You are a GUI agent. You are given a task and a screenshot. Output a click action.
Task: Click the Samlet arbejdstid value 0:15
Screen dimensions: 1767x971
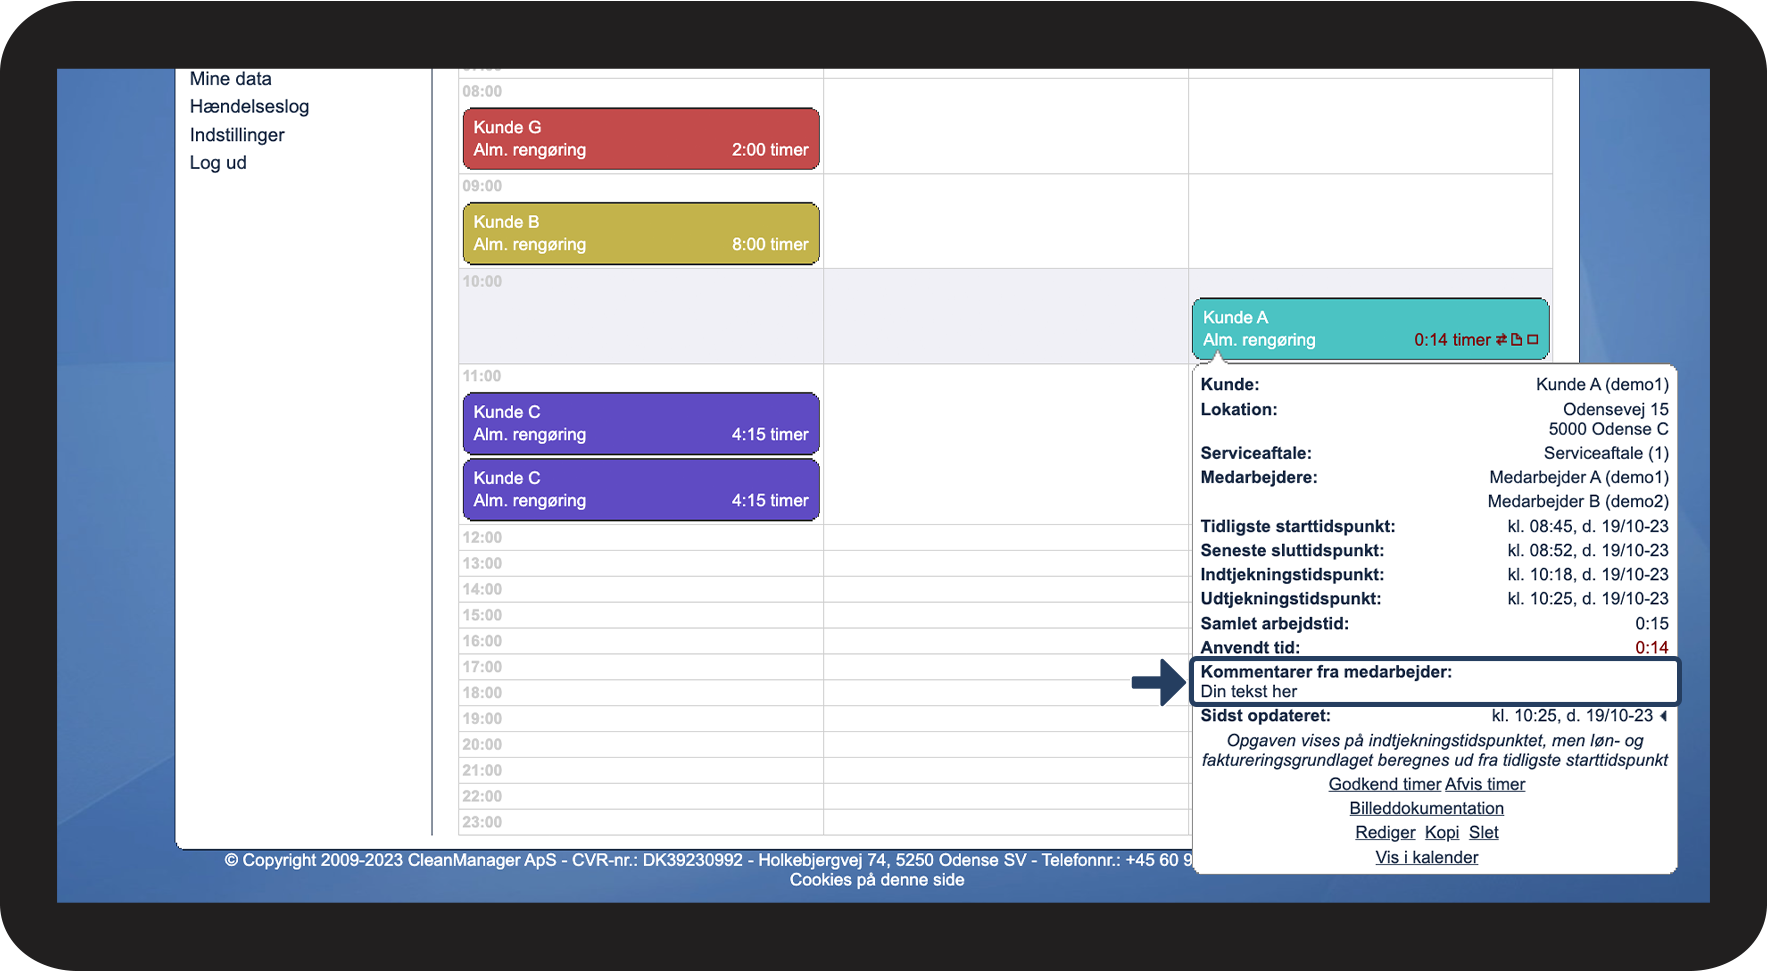click(x=1652, y=624)
